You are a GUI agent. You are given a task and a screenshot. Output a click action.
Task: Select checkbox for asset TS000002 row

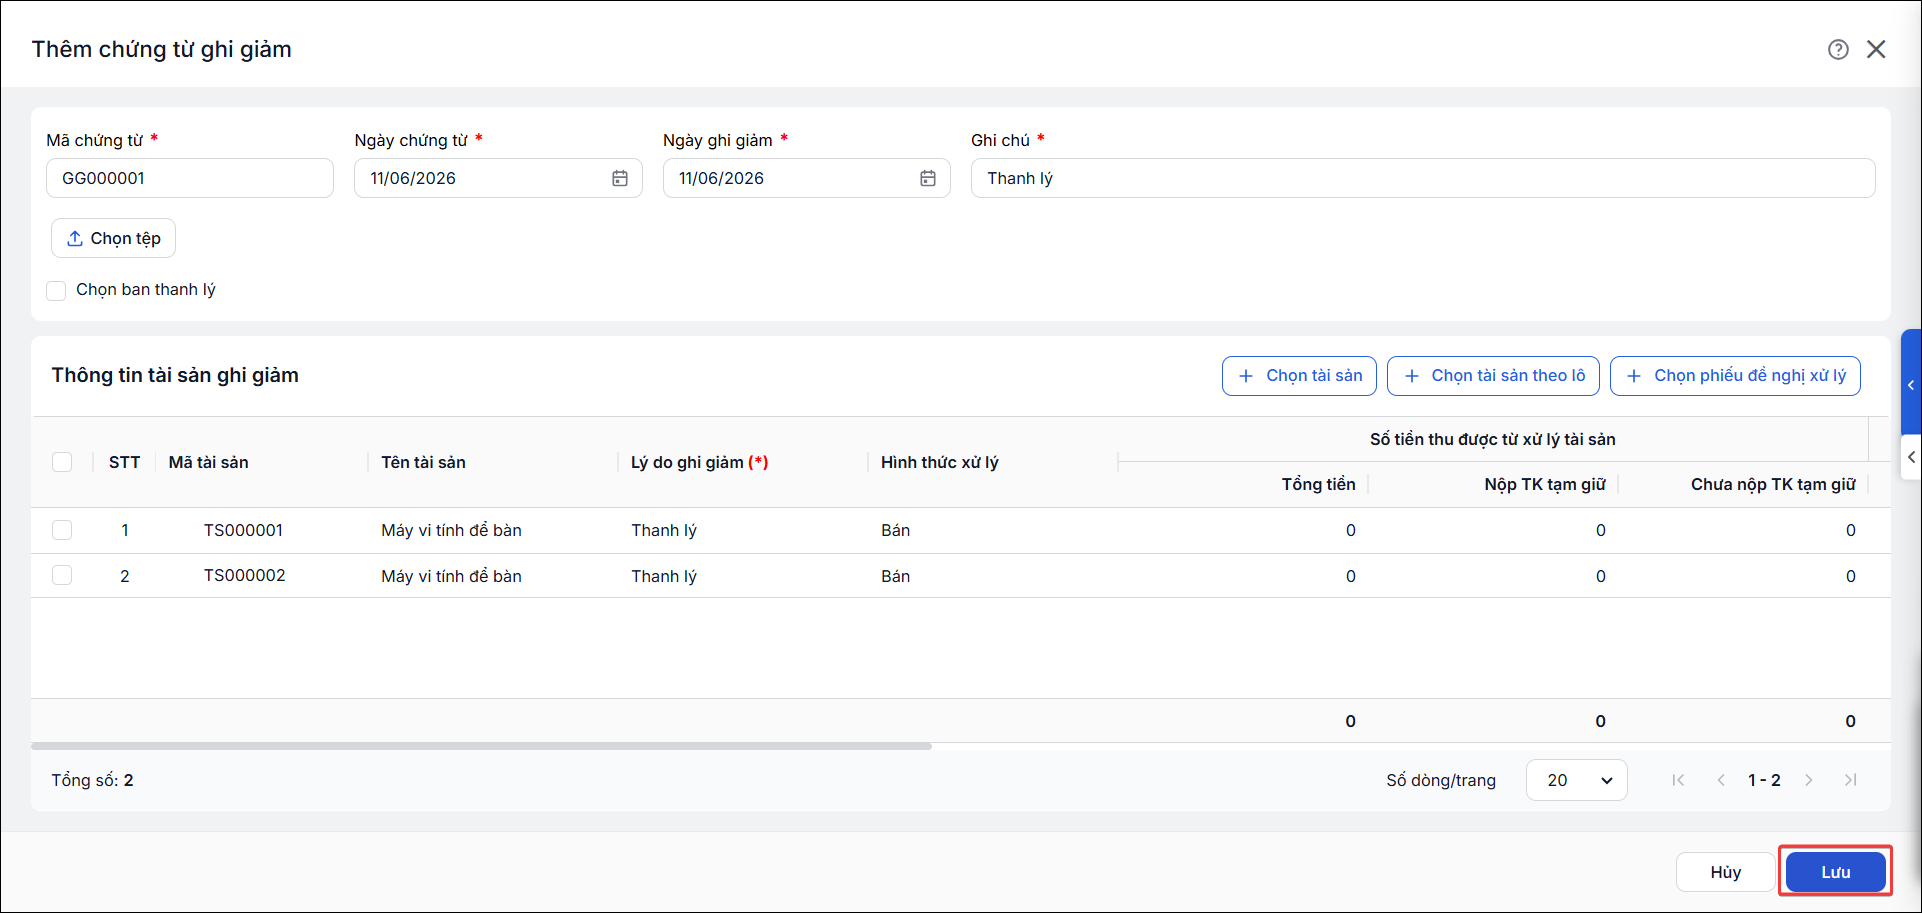tap(62, 576)
